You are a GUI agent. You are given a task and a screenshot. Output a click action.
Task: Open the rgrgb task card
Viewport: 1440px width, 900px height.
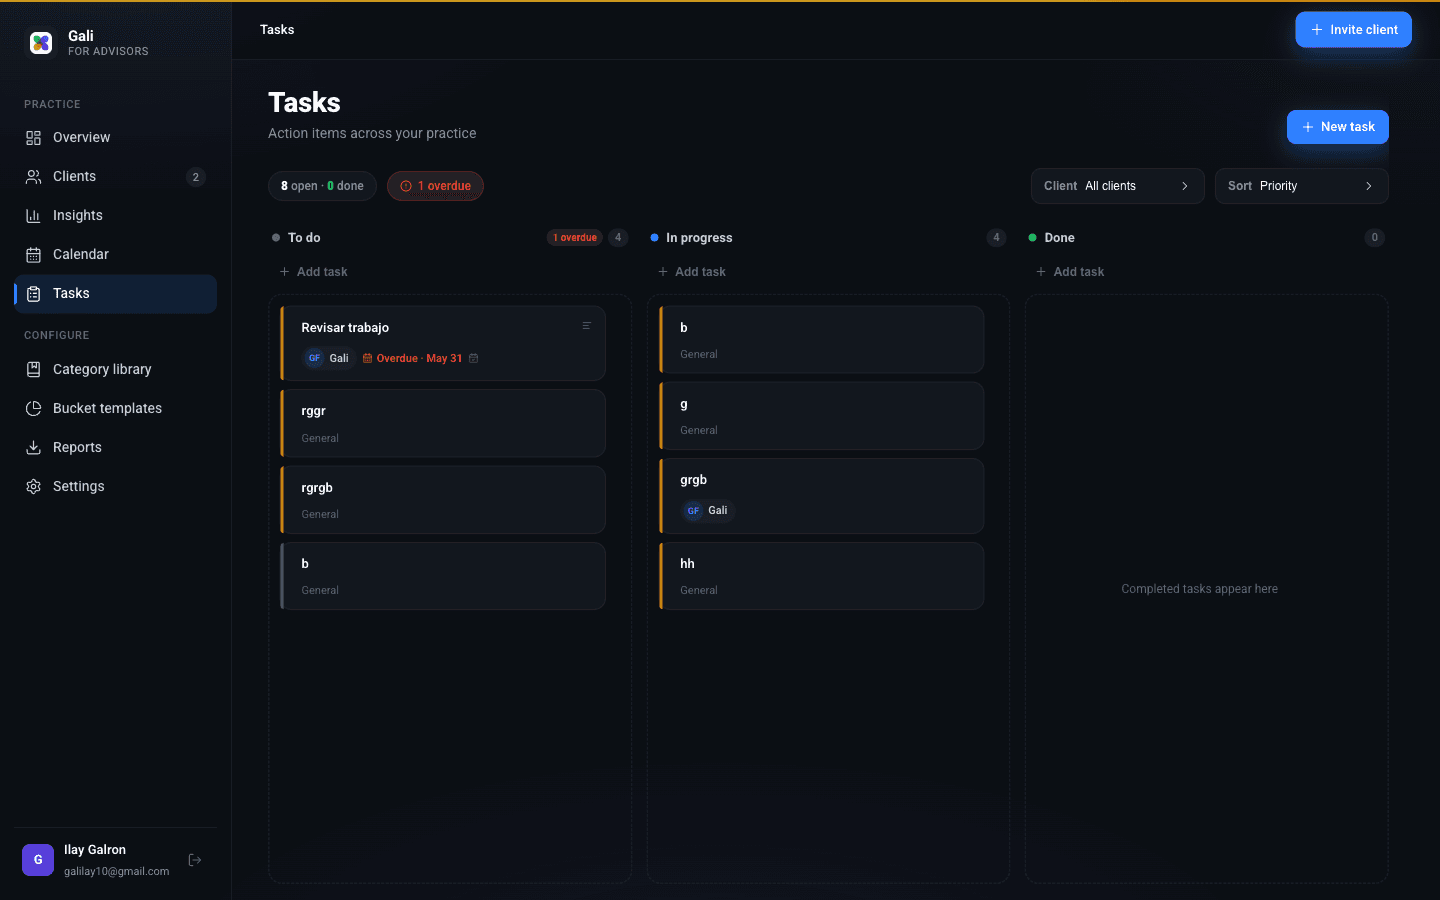[x=443, y=500]
